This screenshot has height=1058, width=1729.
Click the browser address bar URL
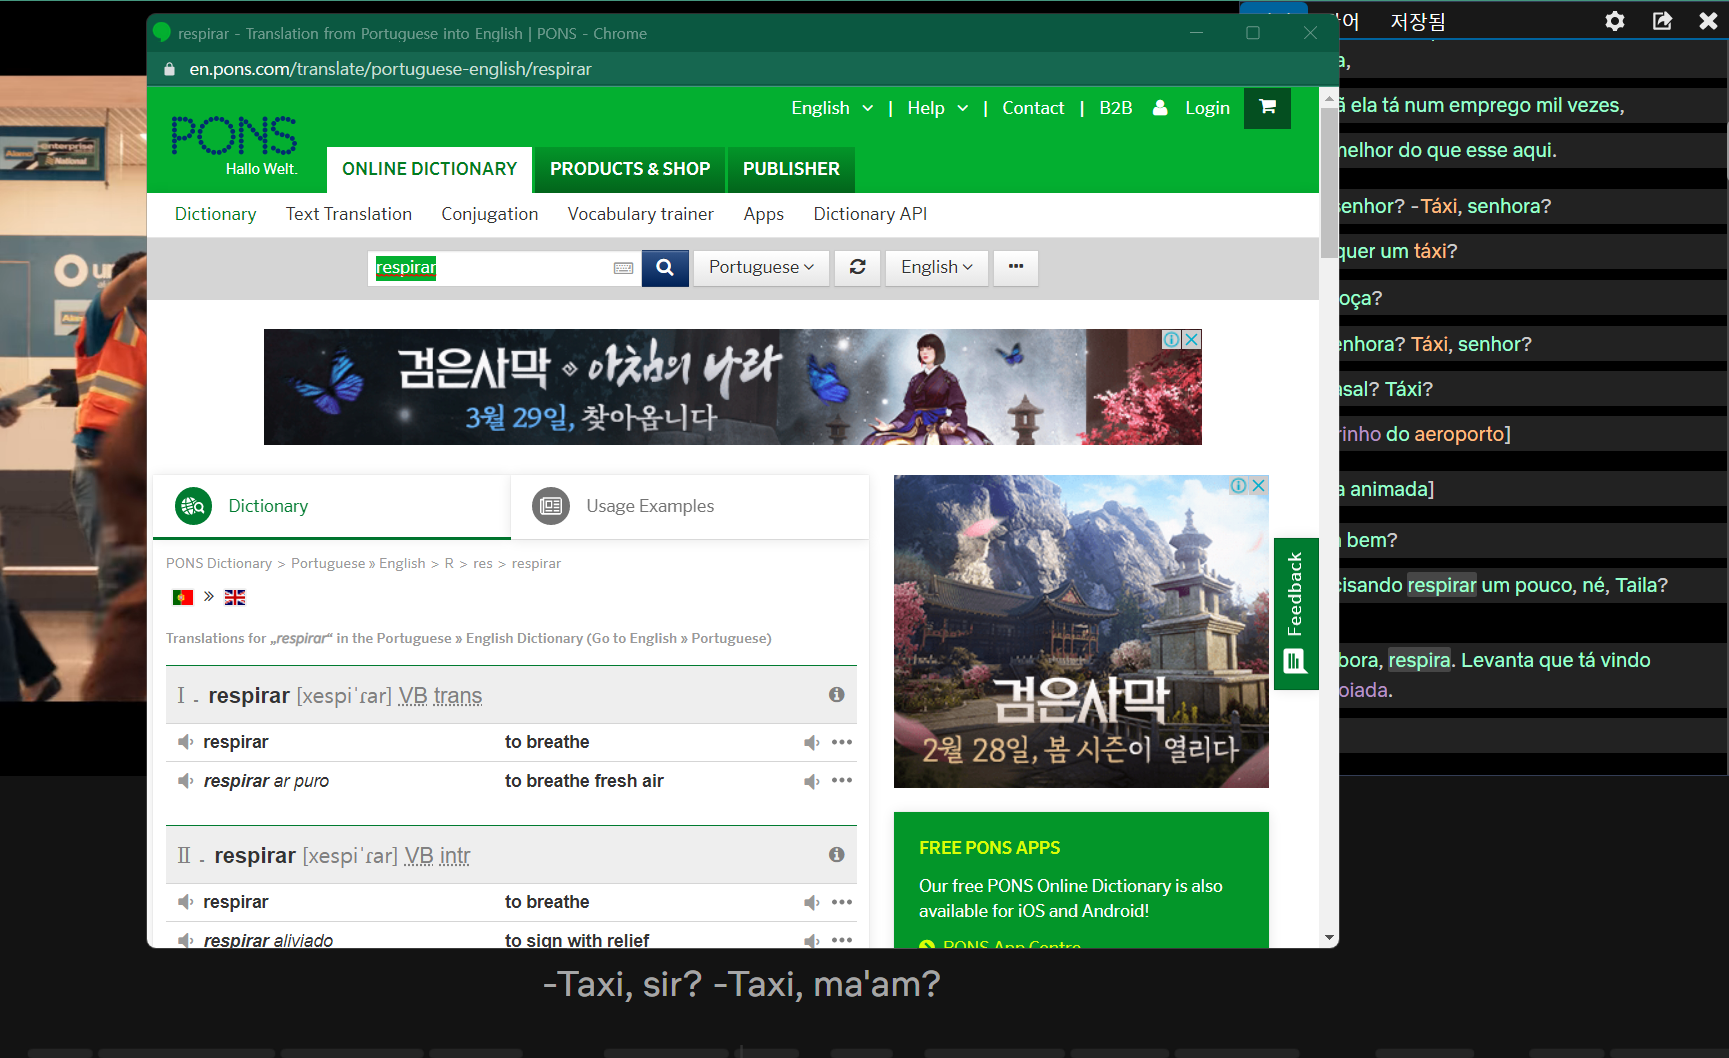pos(390,69)
